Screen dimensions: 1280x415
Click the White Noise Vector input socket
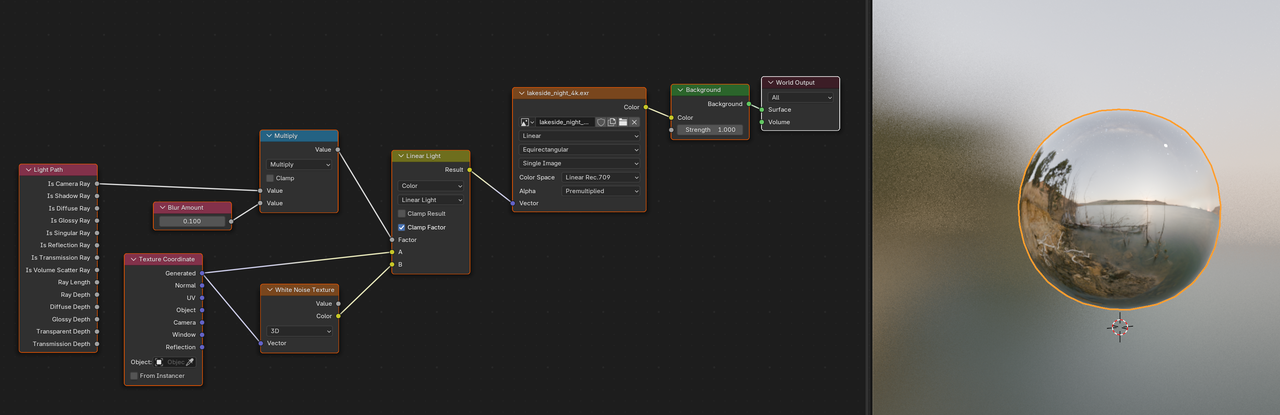click(261, 343)
